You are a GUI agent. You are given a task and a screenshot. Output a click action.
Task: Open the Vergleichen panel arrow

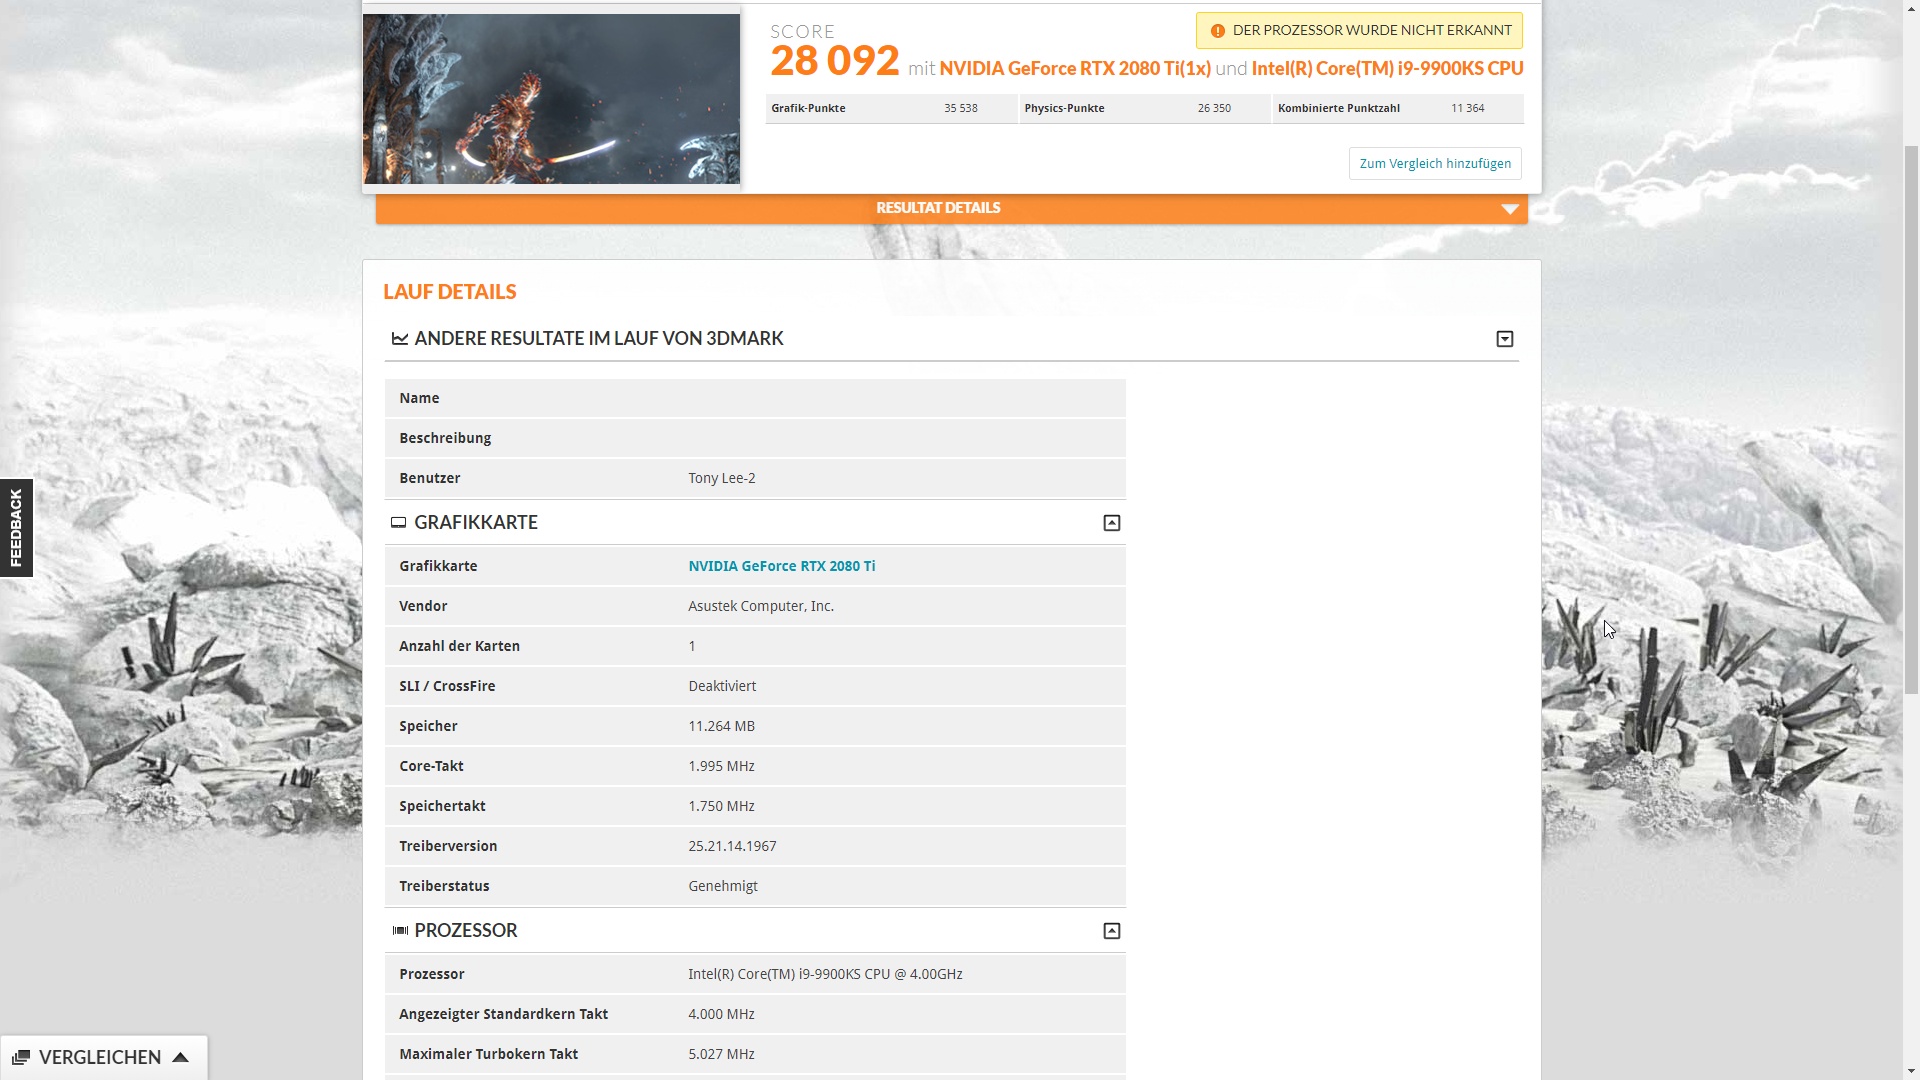click(181, 1057)
